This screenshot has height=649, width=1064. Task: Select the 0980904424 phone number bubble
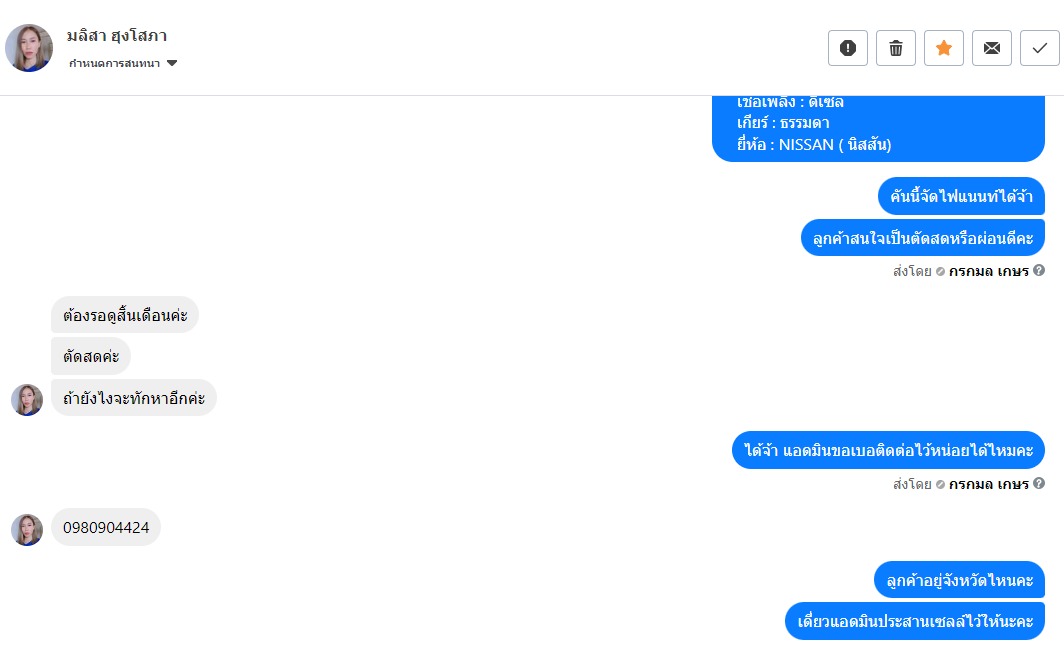point(106,527)
